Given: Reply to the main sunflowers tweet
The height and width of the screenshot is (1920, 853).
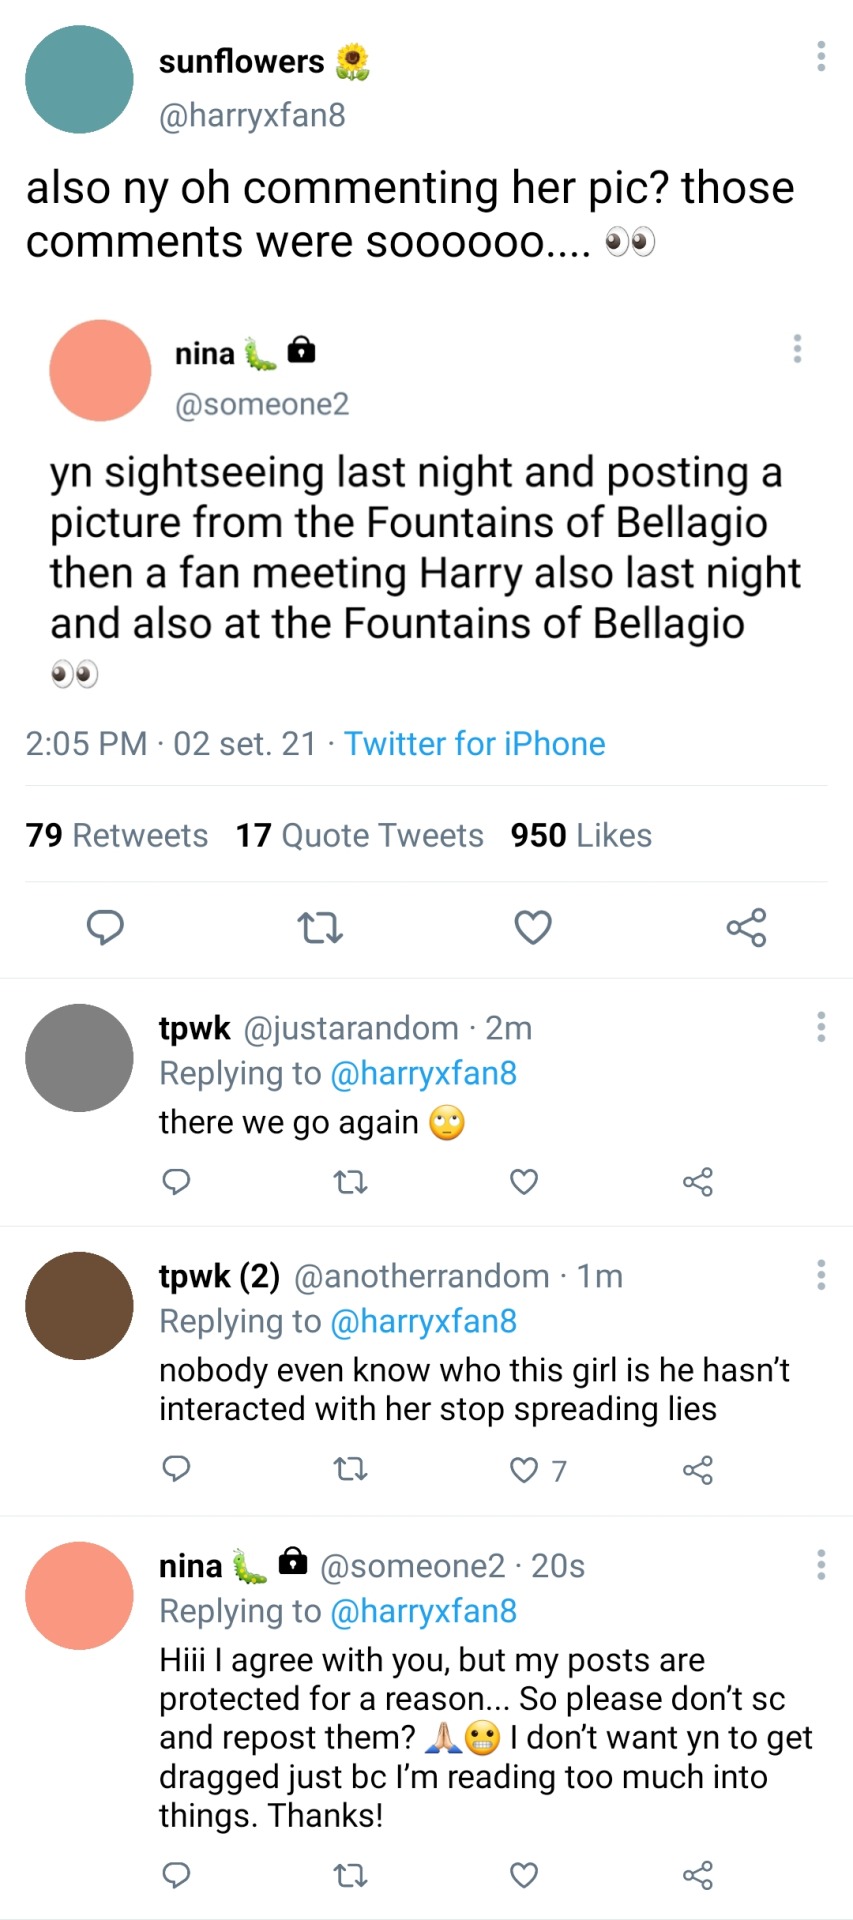Looking at the screenshot, I should pos(105,928).
